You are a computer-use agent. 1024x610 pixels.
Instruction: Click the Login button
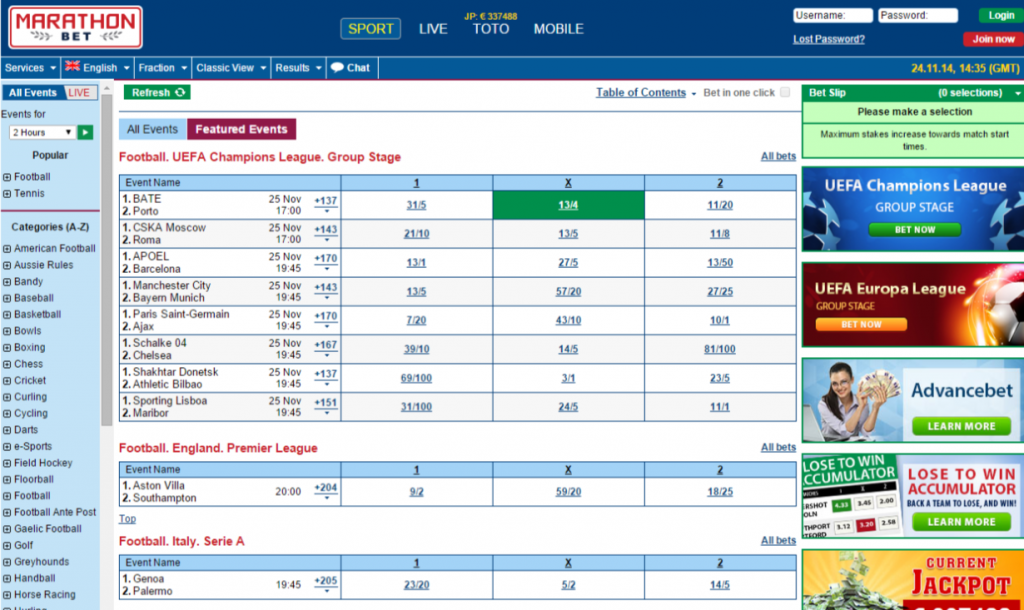(1000, 15)
